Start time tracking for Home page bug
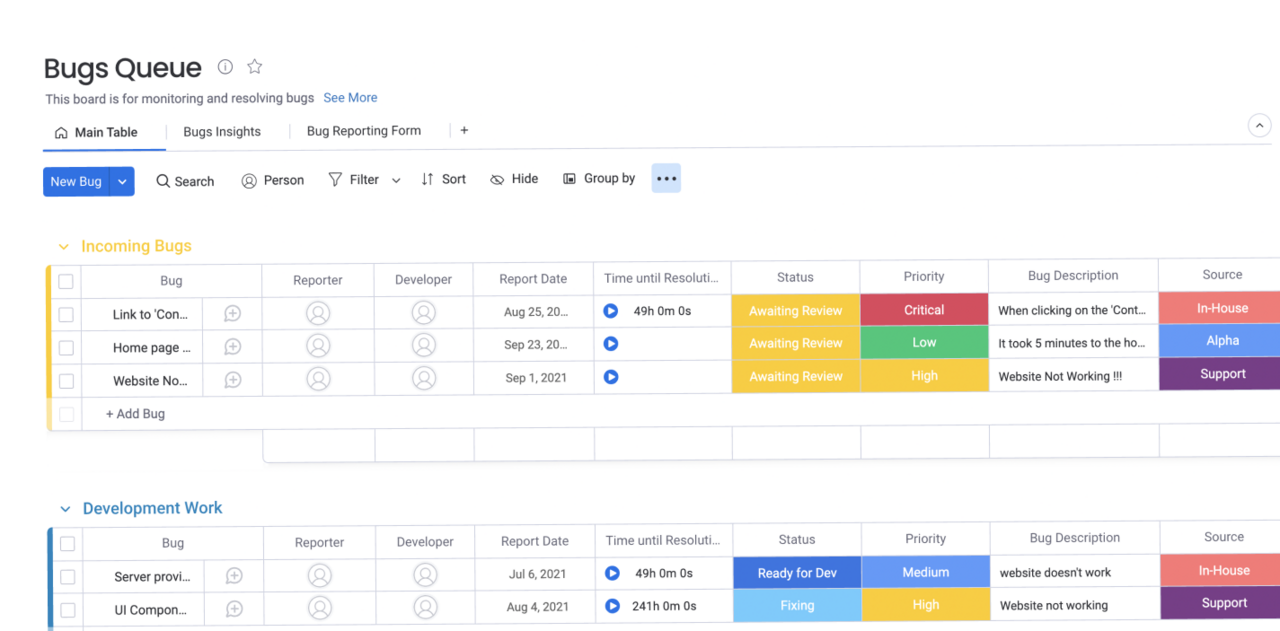The width and height of the screenshot is (1280, 631). pos(611,344)
